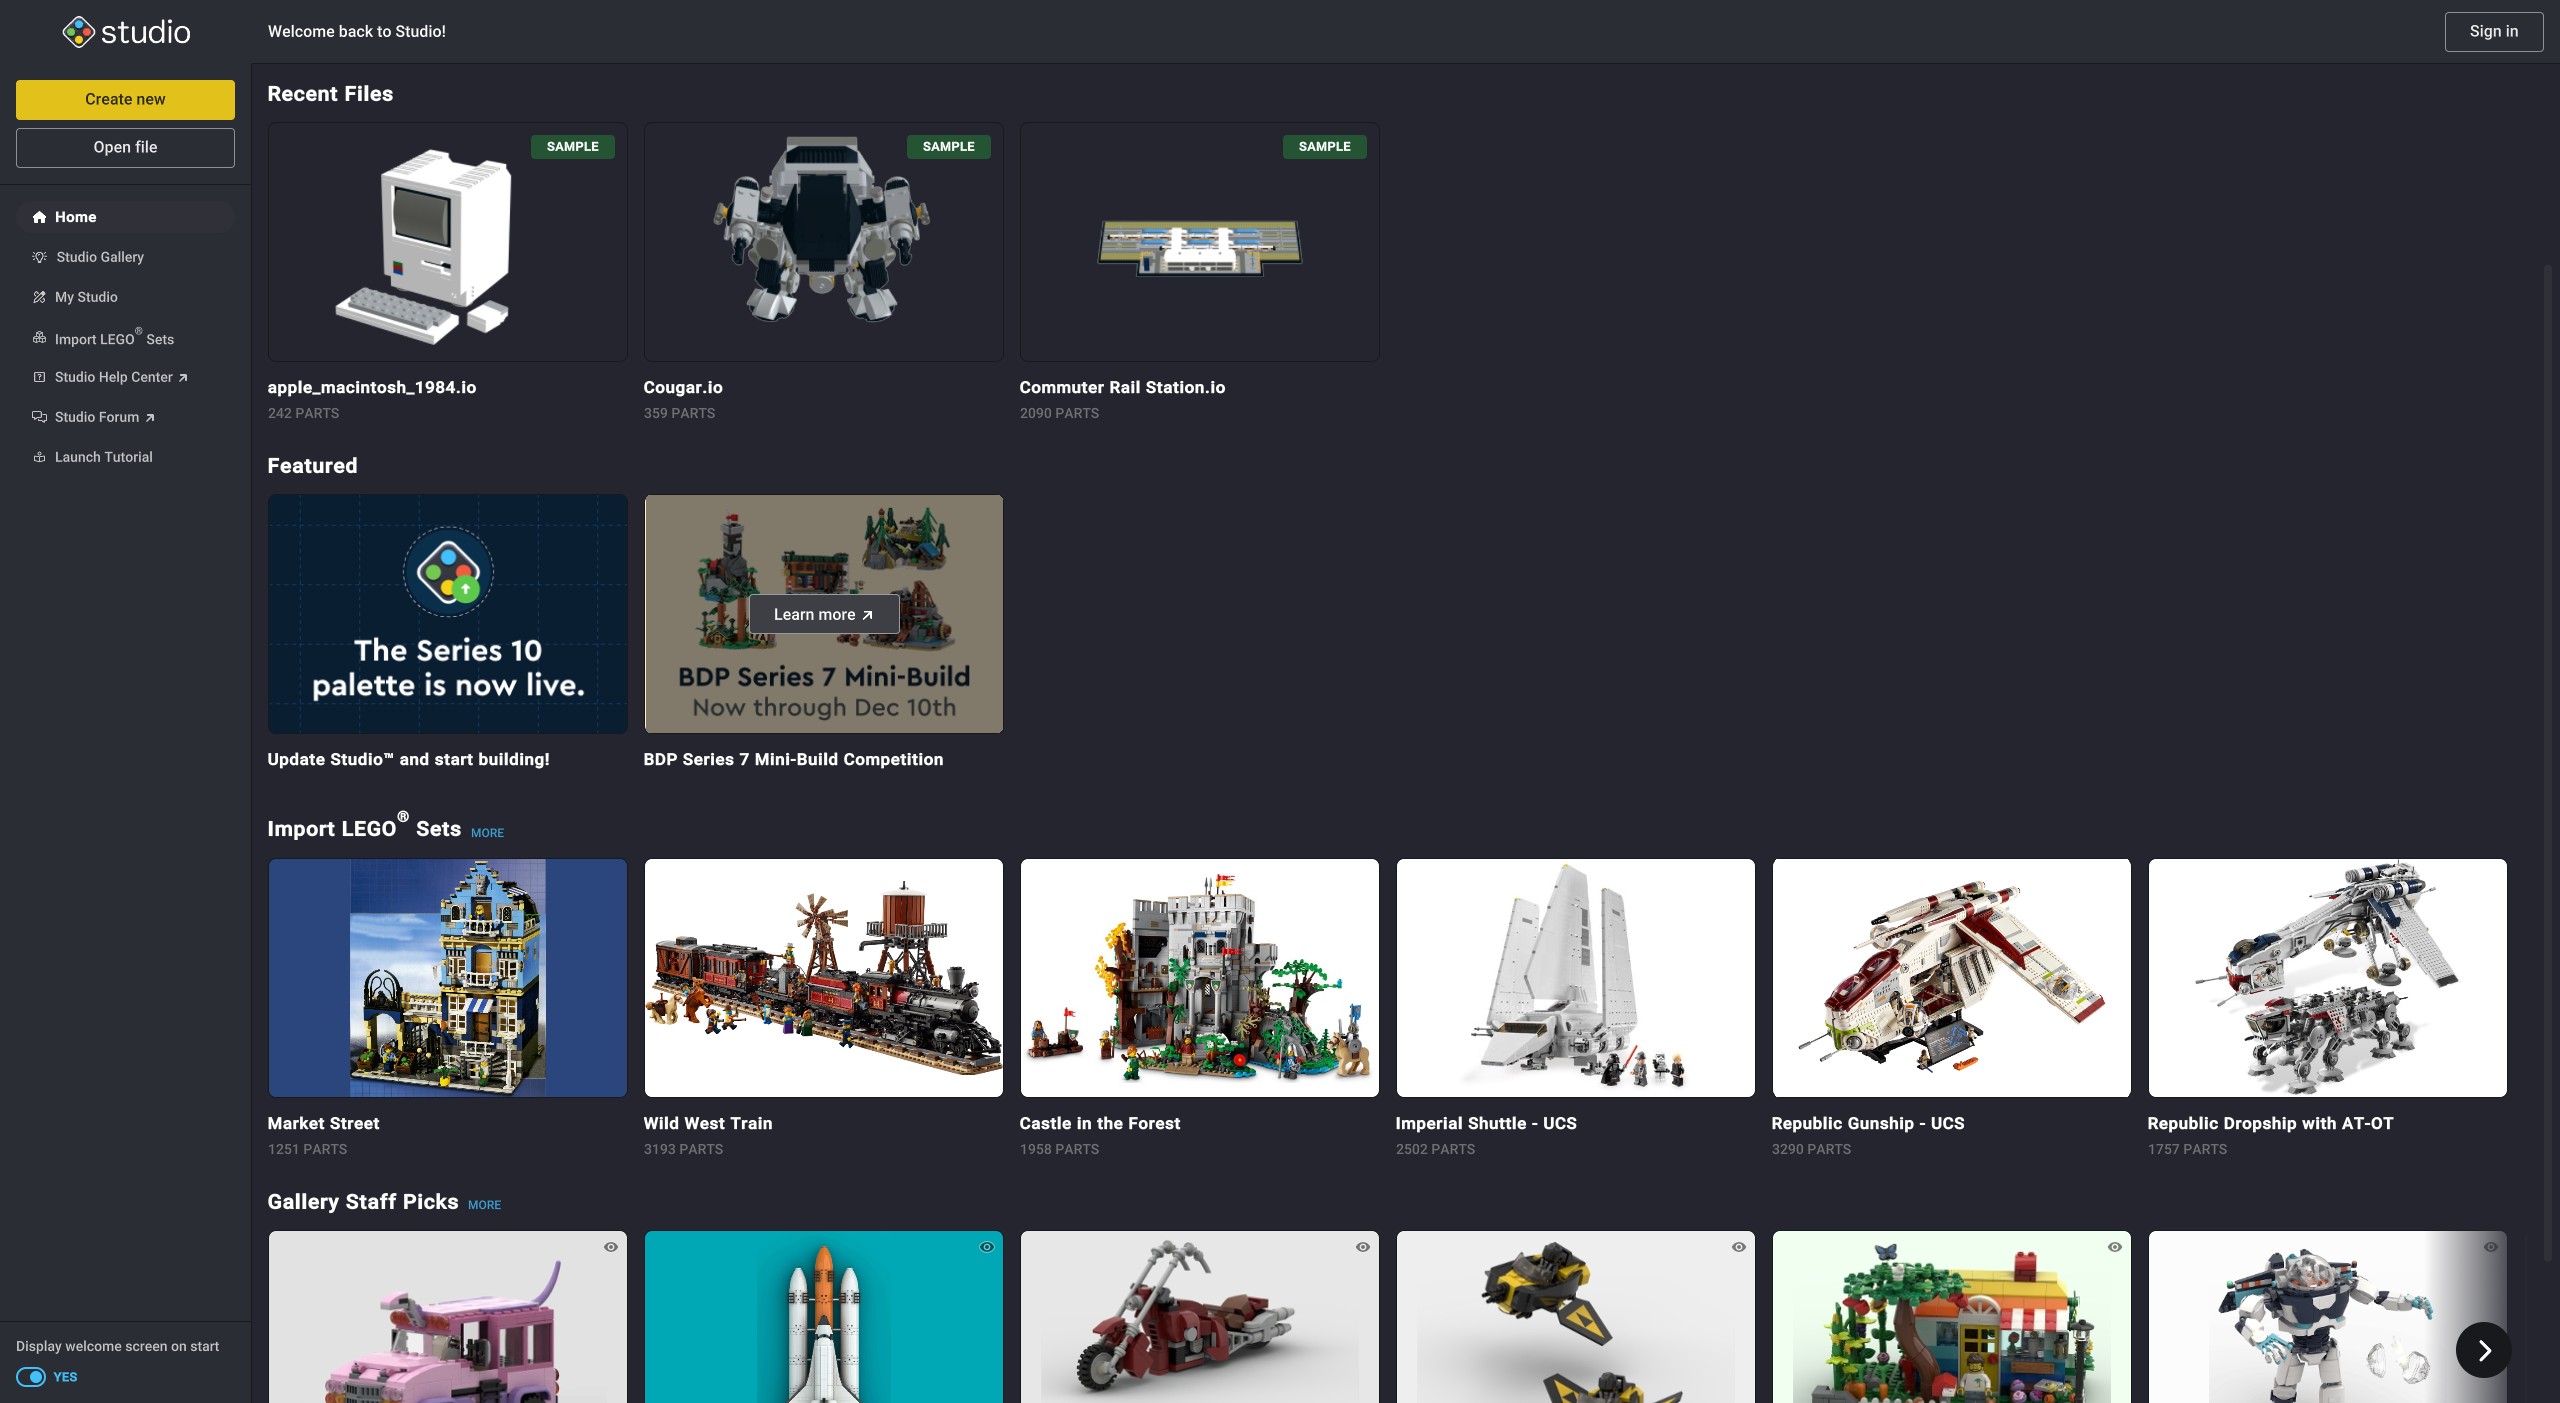Image resolution: width=2560 pixels, height=1403 pixels.
Task: Open the Studio Gallery menu item
Action: [x=100, y=257]
